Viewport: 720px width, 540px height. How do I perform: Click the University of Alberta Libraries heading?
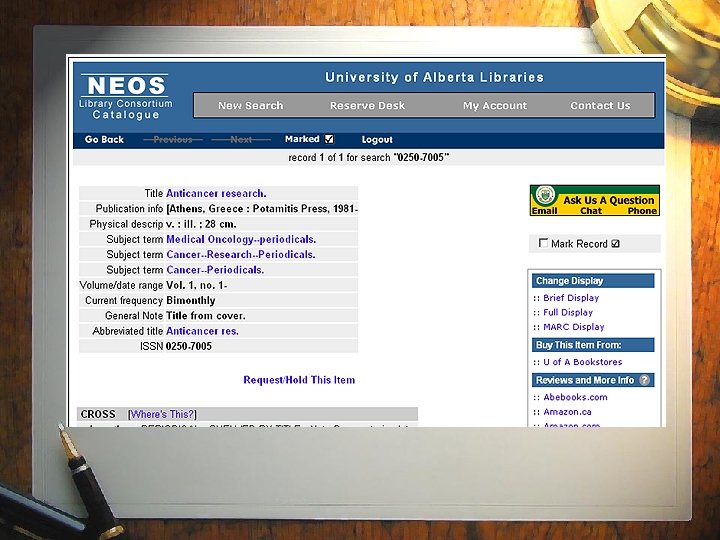pos(434,77)
